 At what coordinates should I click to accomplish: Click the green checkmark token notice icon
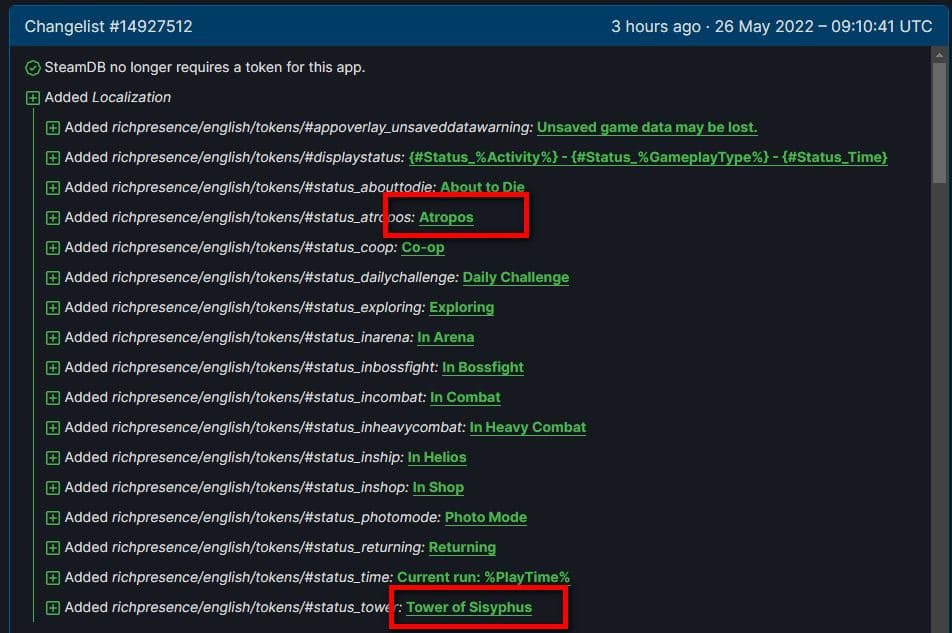pos(33,68)
